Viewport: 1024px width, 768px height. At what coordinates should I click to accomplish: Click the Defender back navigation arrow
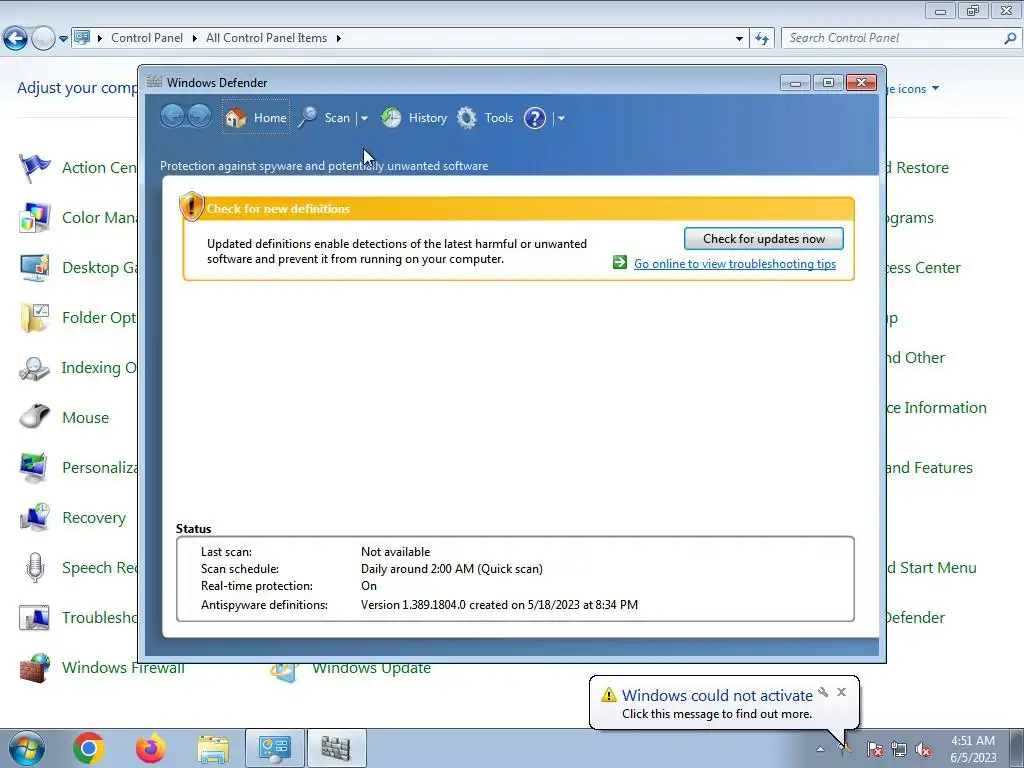[x=172, y=116]
